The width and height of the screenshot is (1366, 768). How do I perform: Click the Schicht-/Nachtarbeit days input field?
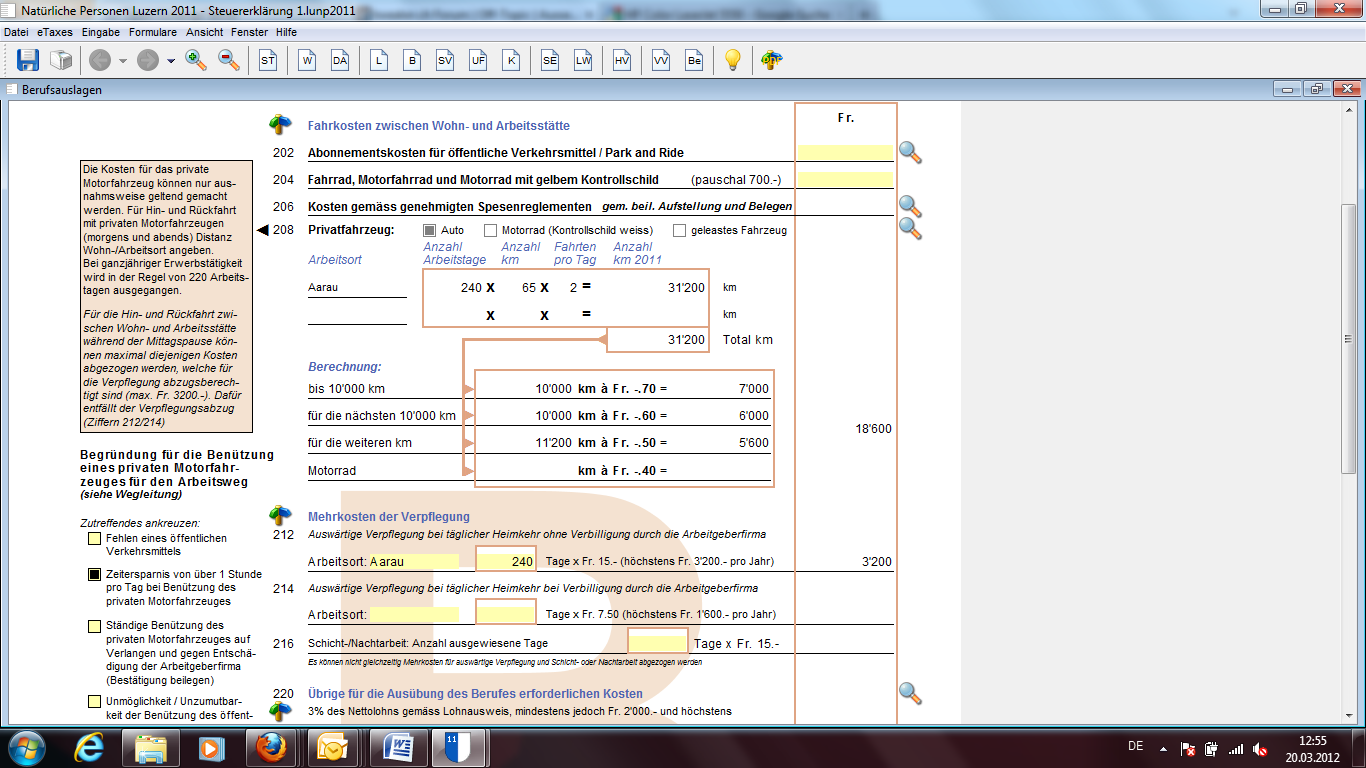(x=657, y=643)
